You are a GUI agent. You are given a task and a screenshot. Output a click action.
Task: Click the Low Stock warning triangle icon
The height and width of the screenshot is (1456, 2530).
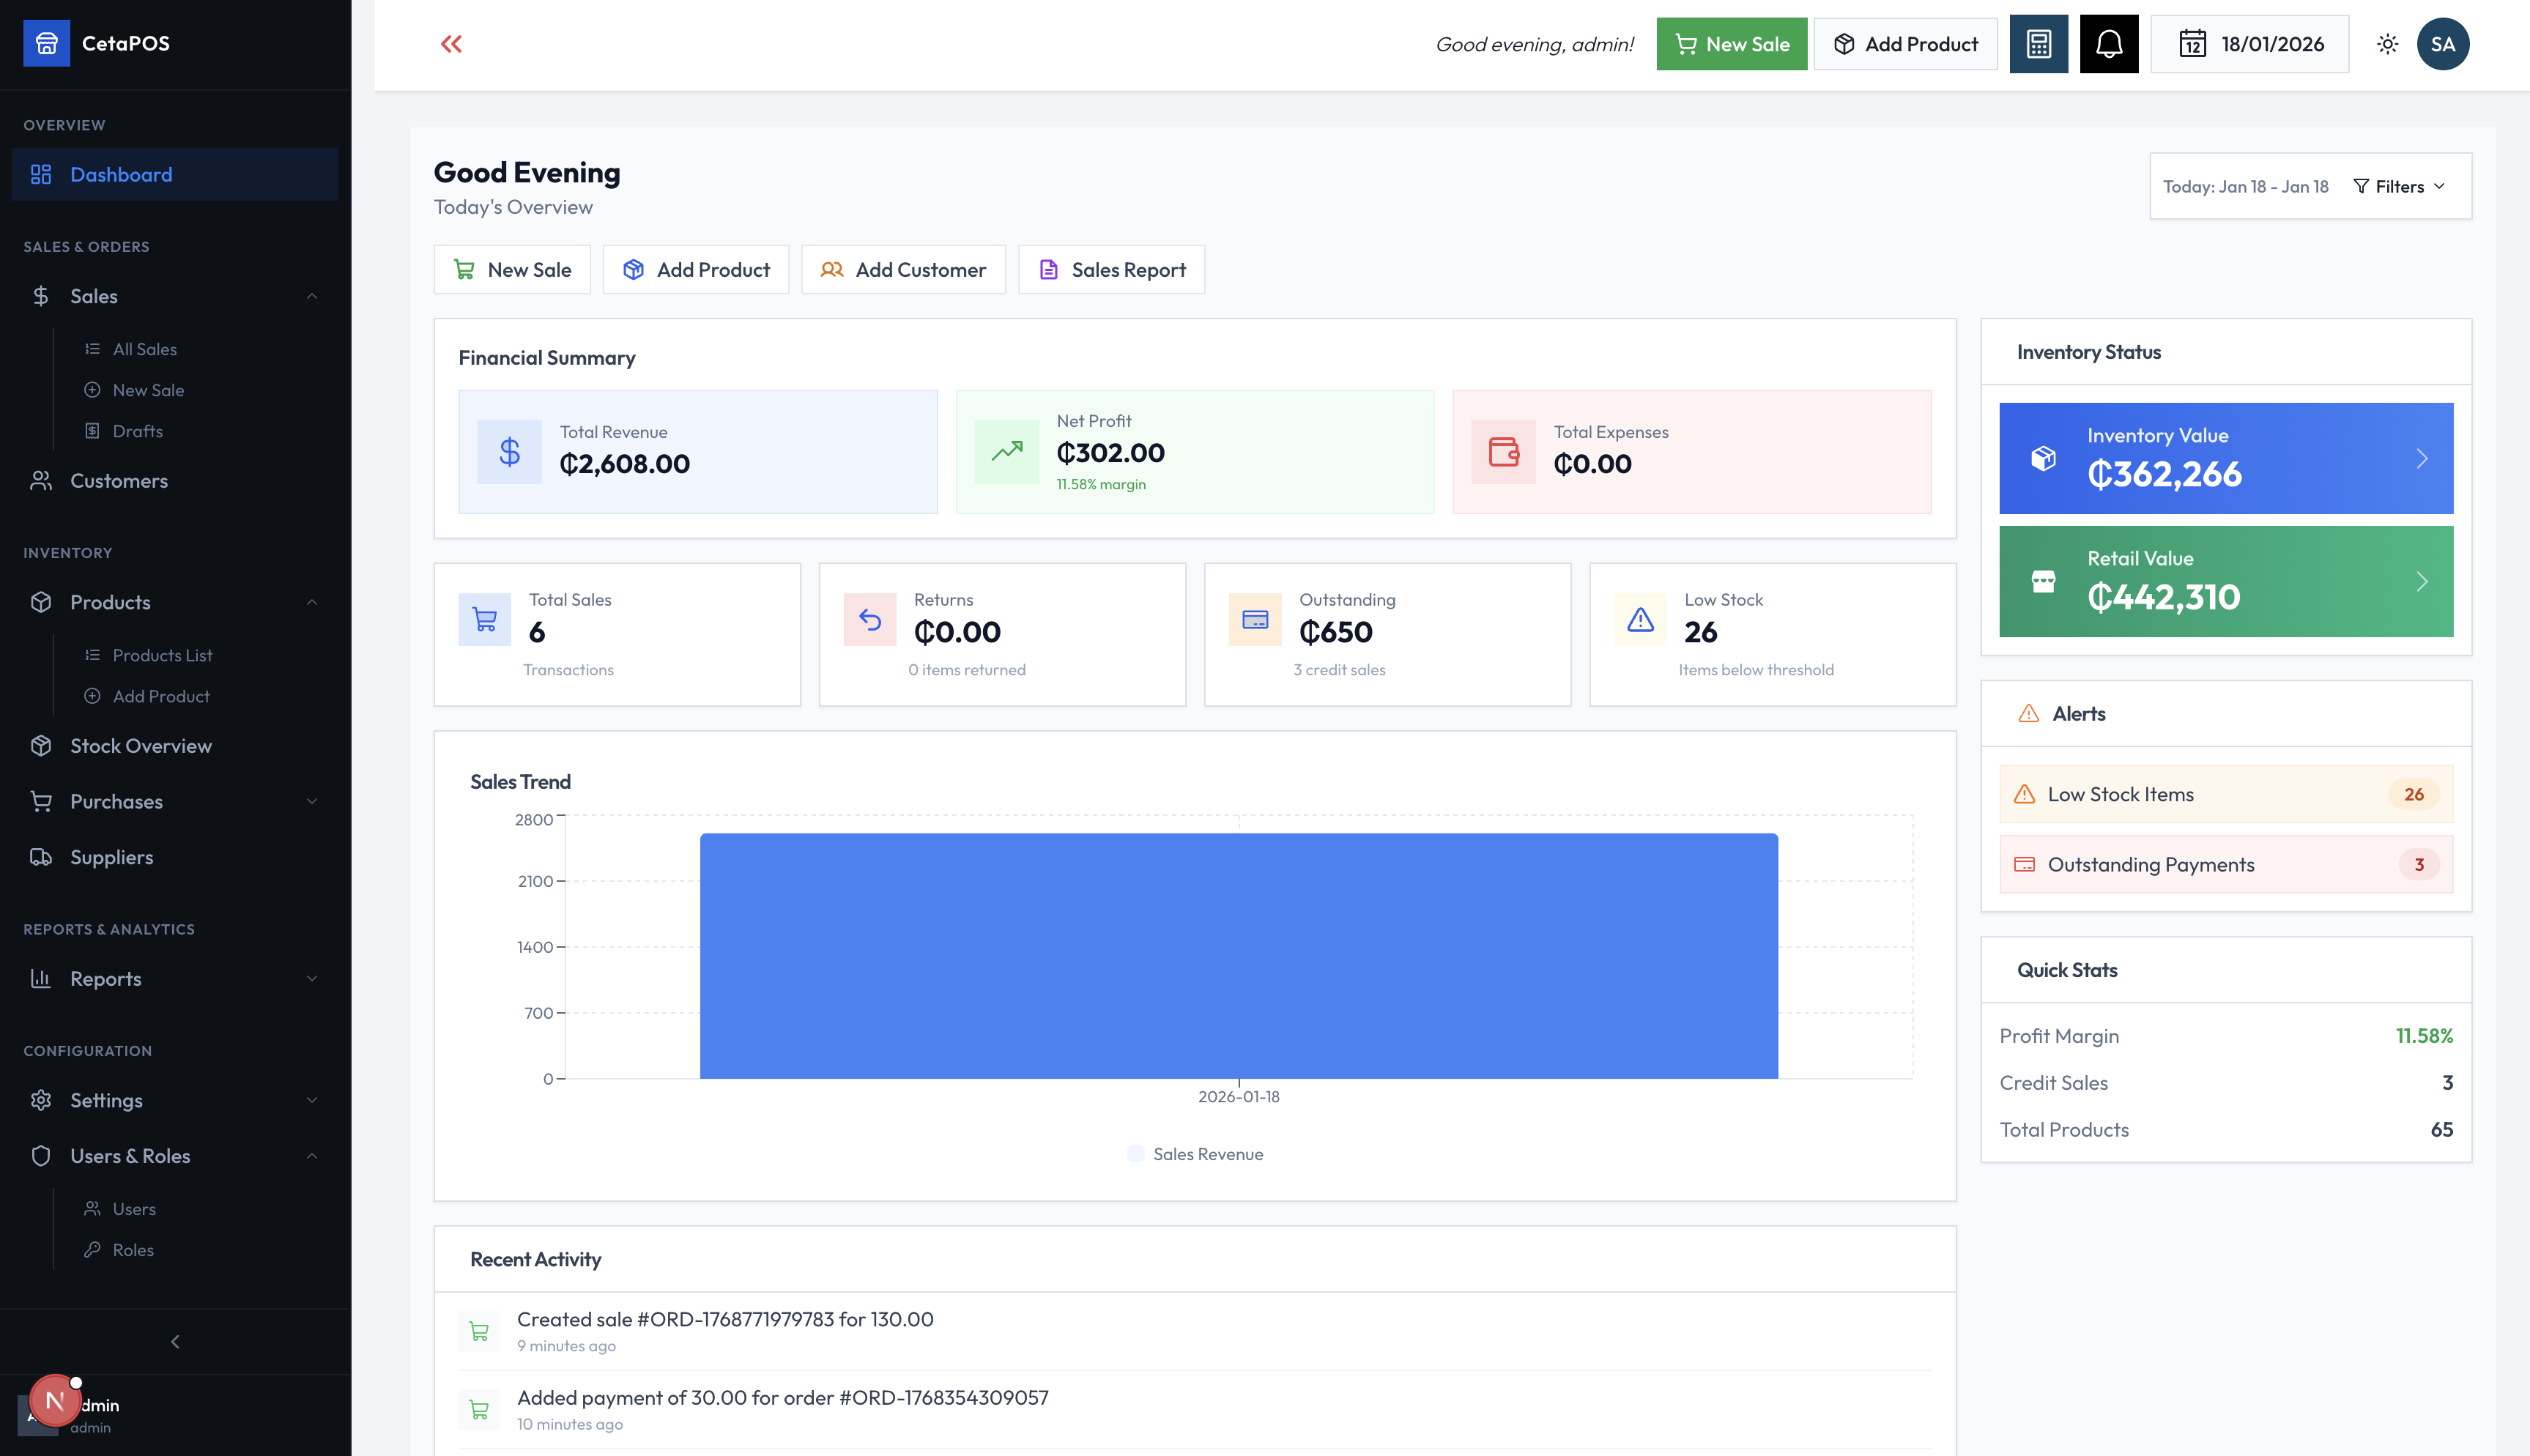(x=1639, y=620)
